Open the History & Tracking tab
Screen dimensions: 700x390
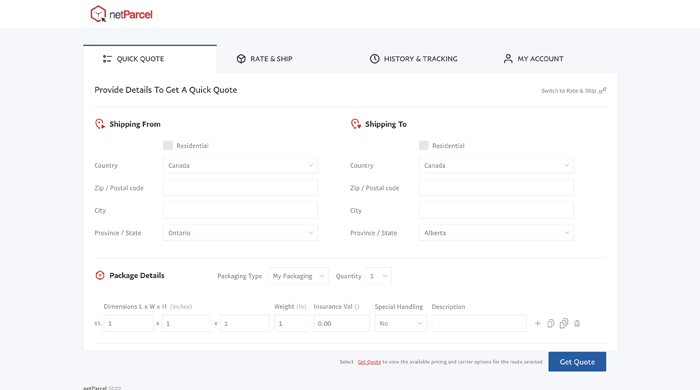[x=413, y=58]
